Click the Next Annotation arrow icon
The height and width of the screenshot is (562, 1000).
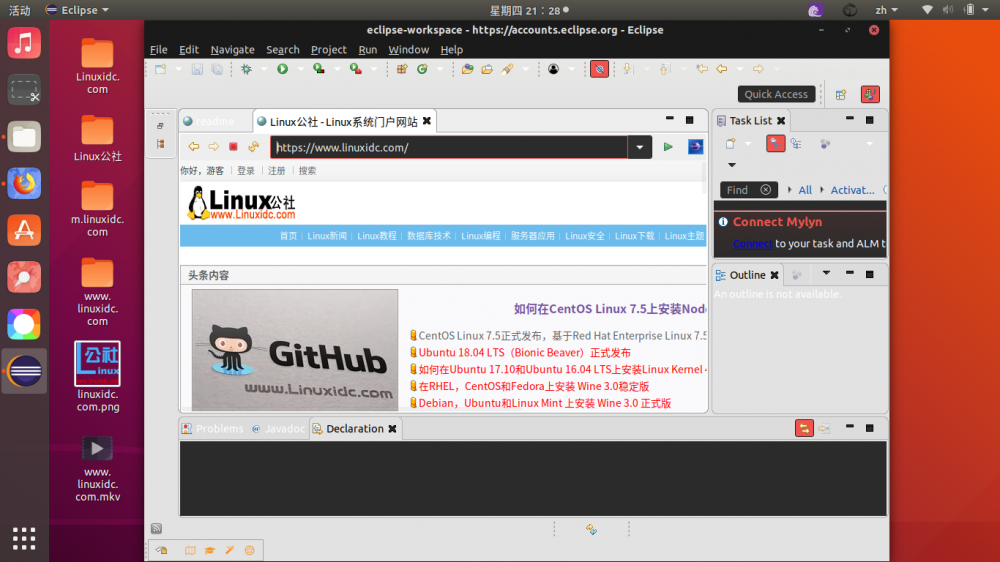point(628,69)
